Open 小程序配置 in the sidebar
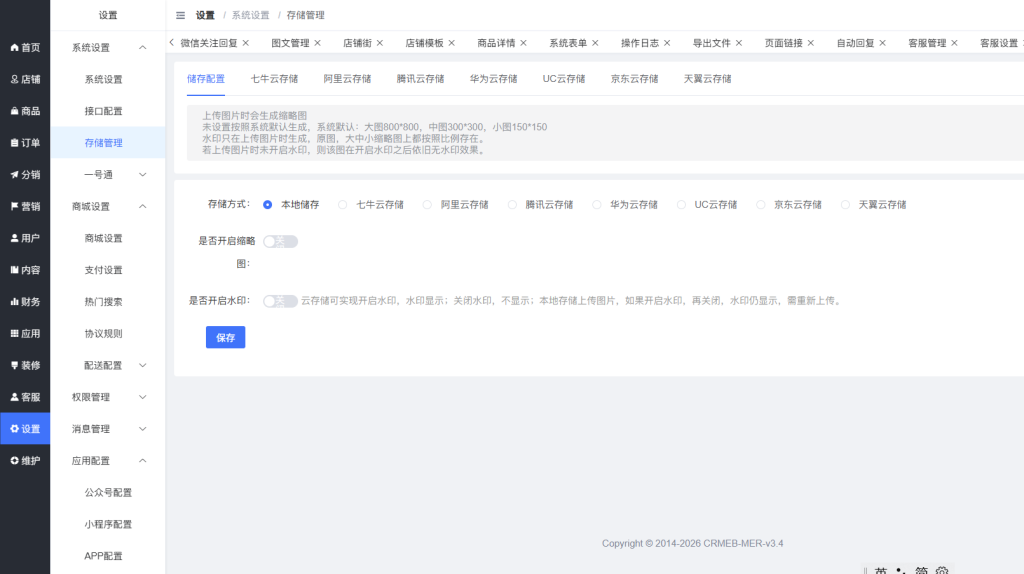 click(x=108, y=524)
